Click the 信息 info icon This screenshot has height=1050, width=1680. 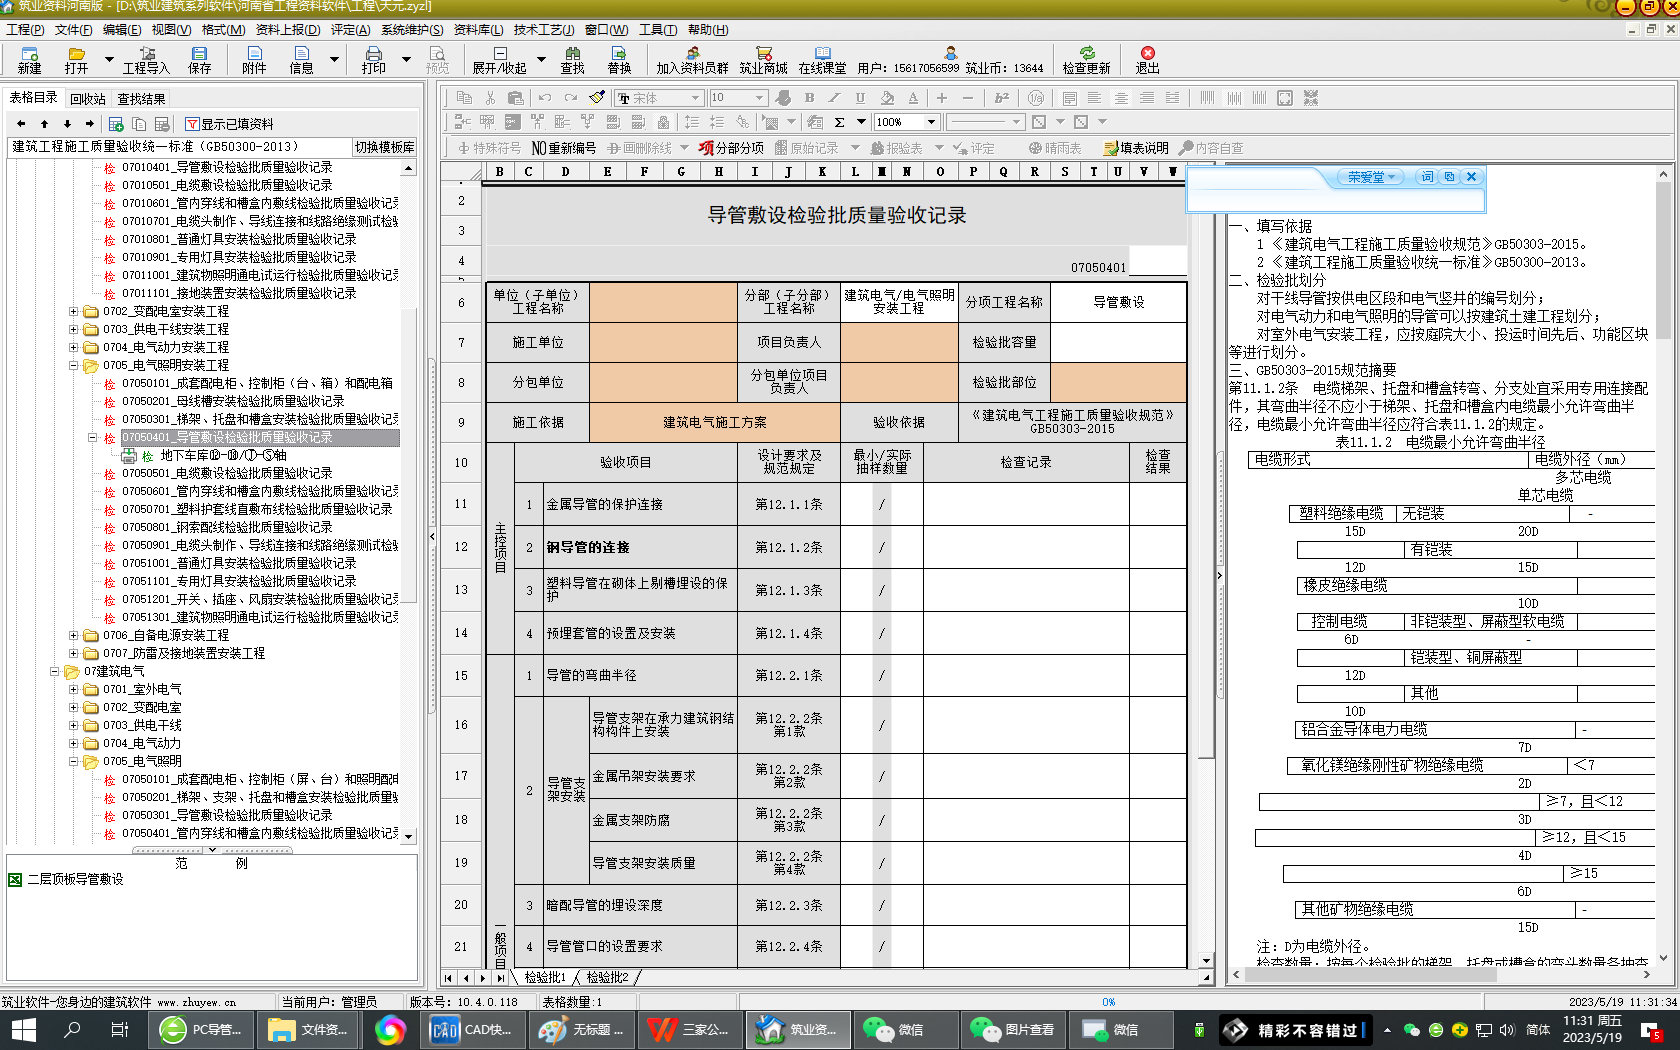click(x=301, y=60)
